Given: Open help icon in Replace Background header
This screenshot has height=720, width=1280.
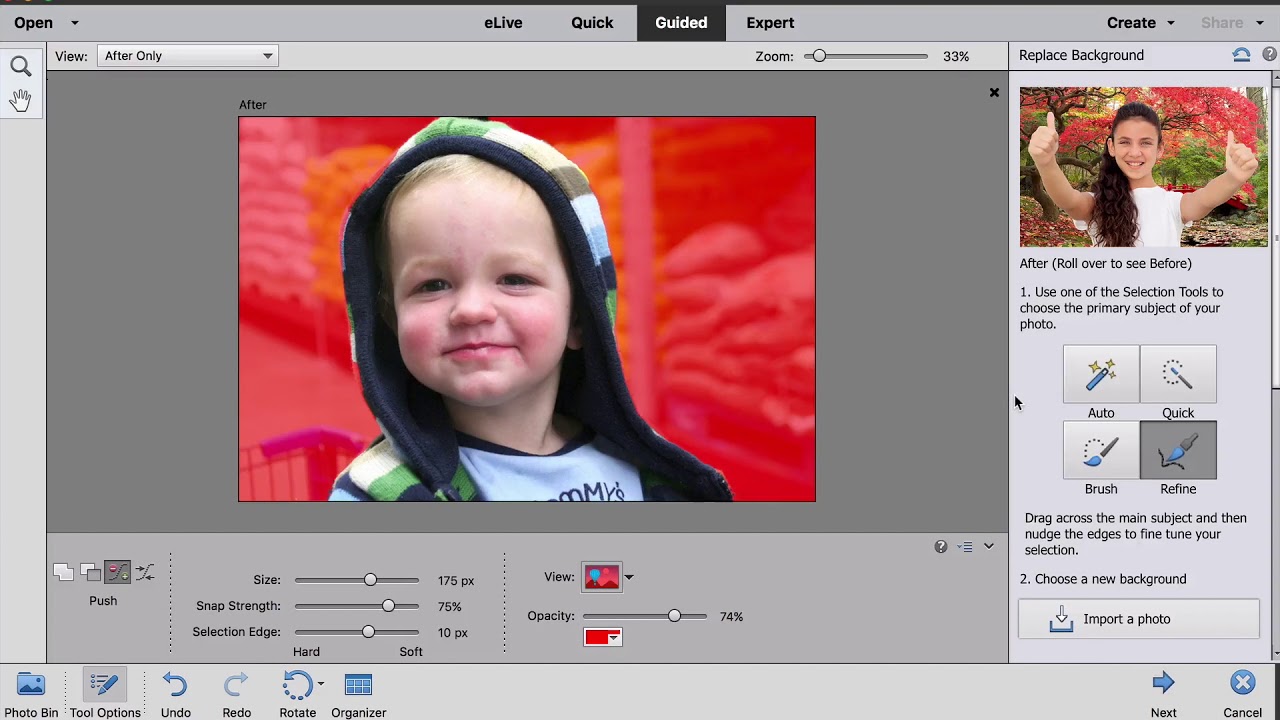Looking at the screenshot, I should (x=1269, y=55).
